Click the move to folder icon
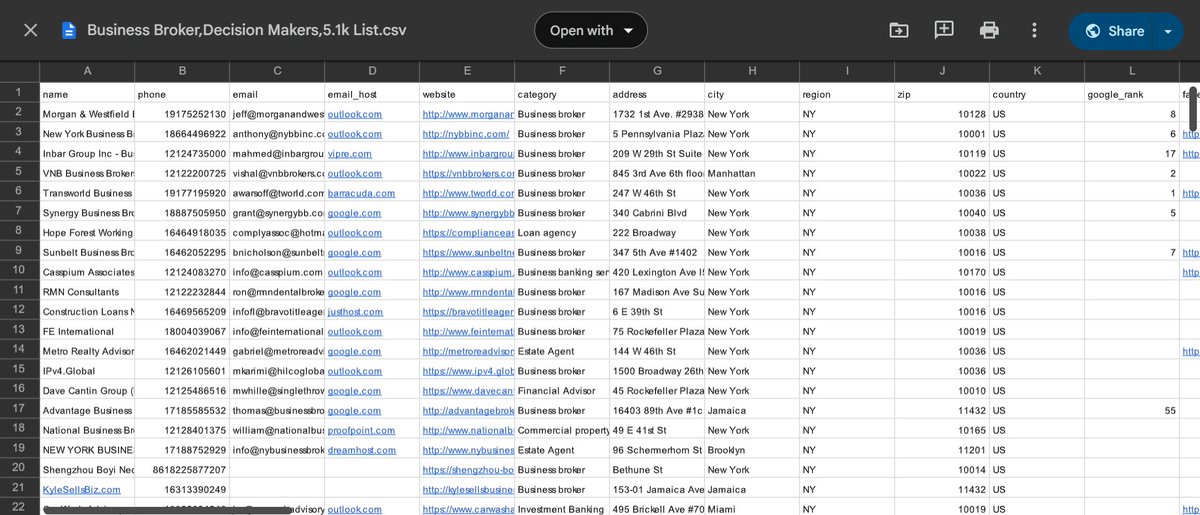 (x=899, y=30)
